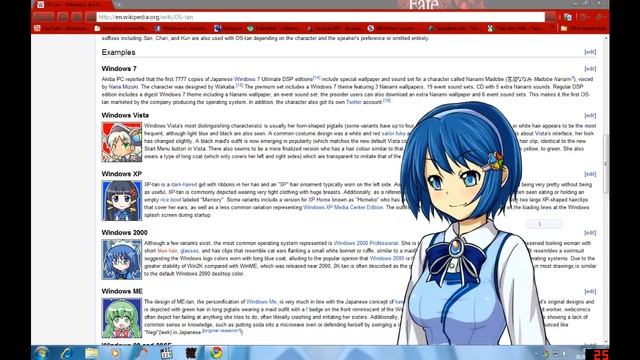Open citation 14 after Ultimate DSP editions
This screenshot has width=640, height=360.
click(x=316, y=78)
